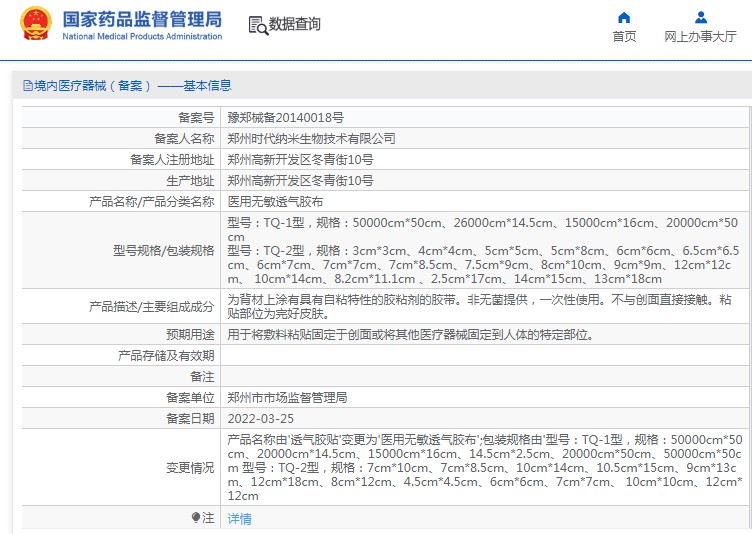The image size is (752, 534).
Task: Click the national emblem logo
Action: coord(36,25)
